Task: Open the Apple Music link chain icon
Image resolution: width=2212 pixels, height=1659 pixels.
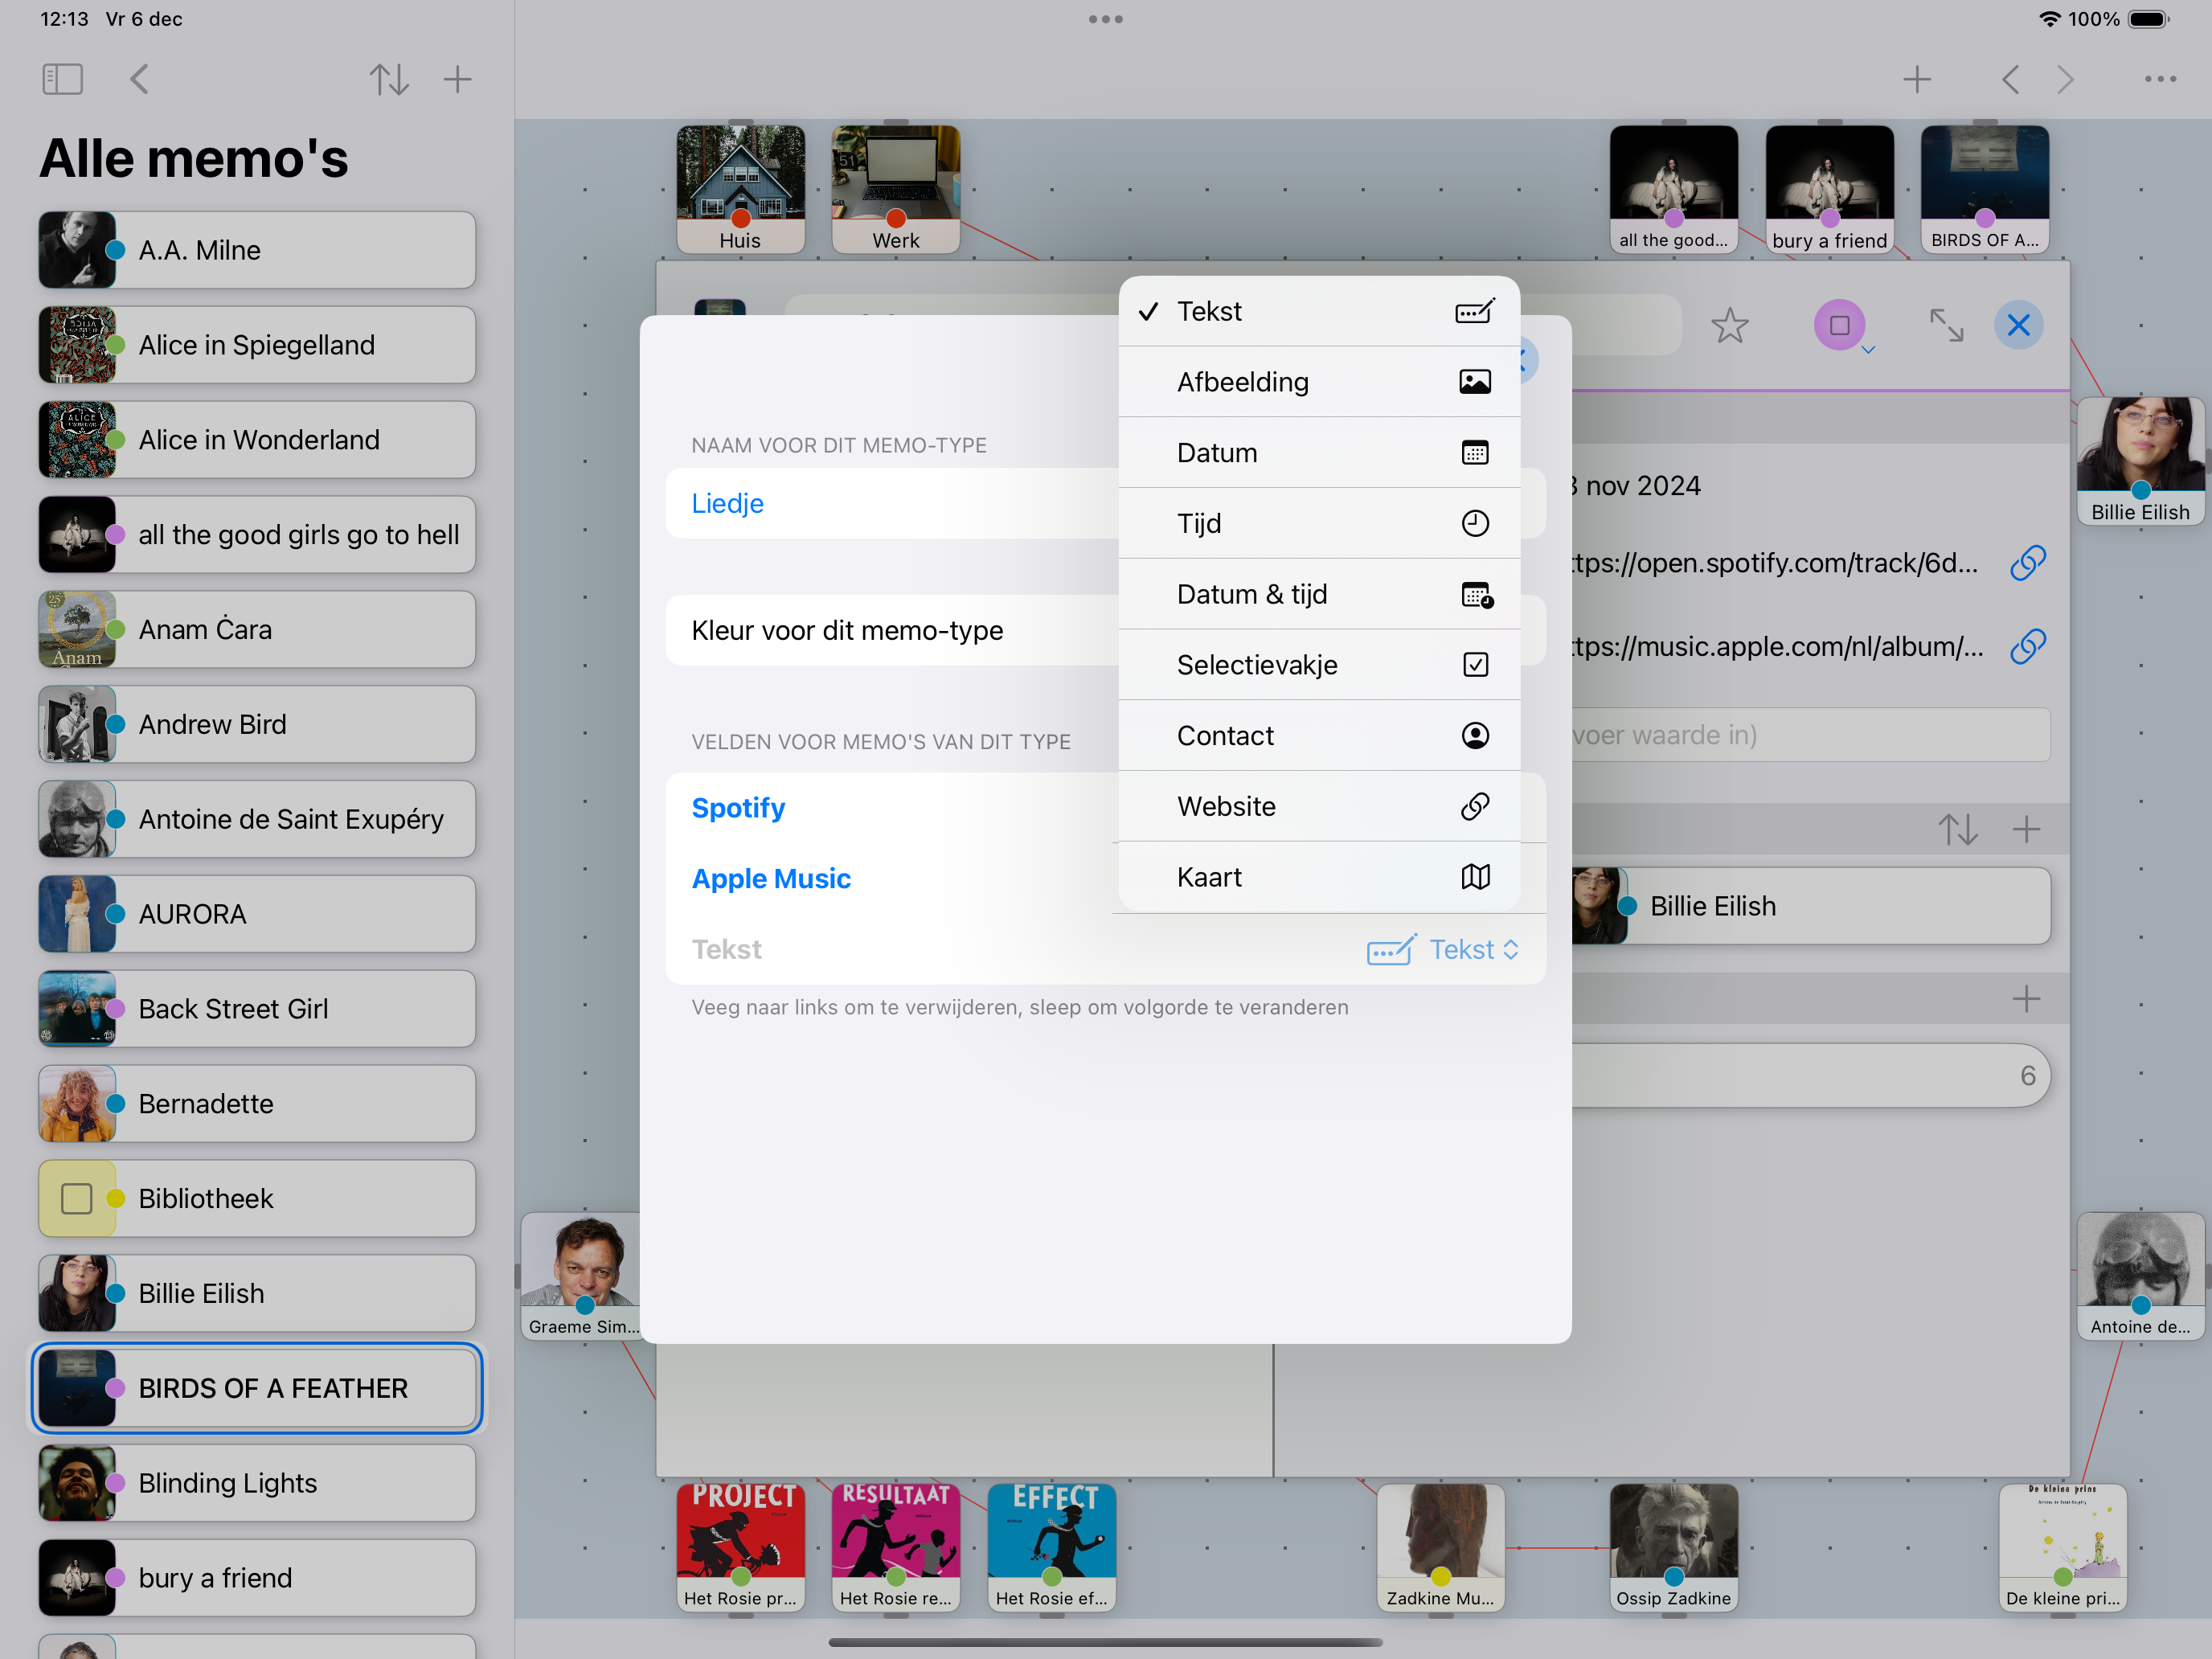Action: tap(2027, 647)
